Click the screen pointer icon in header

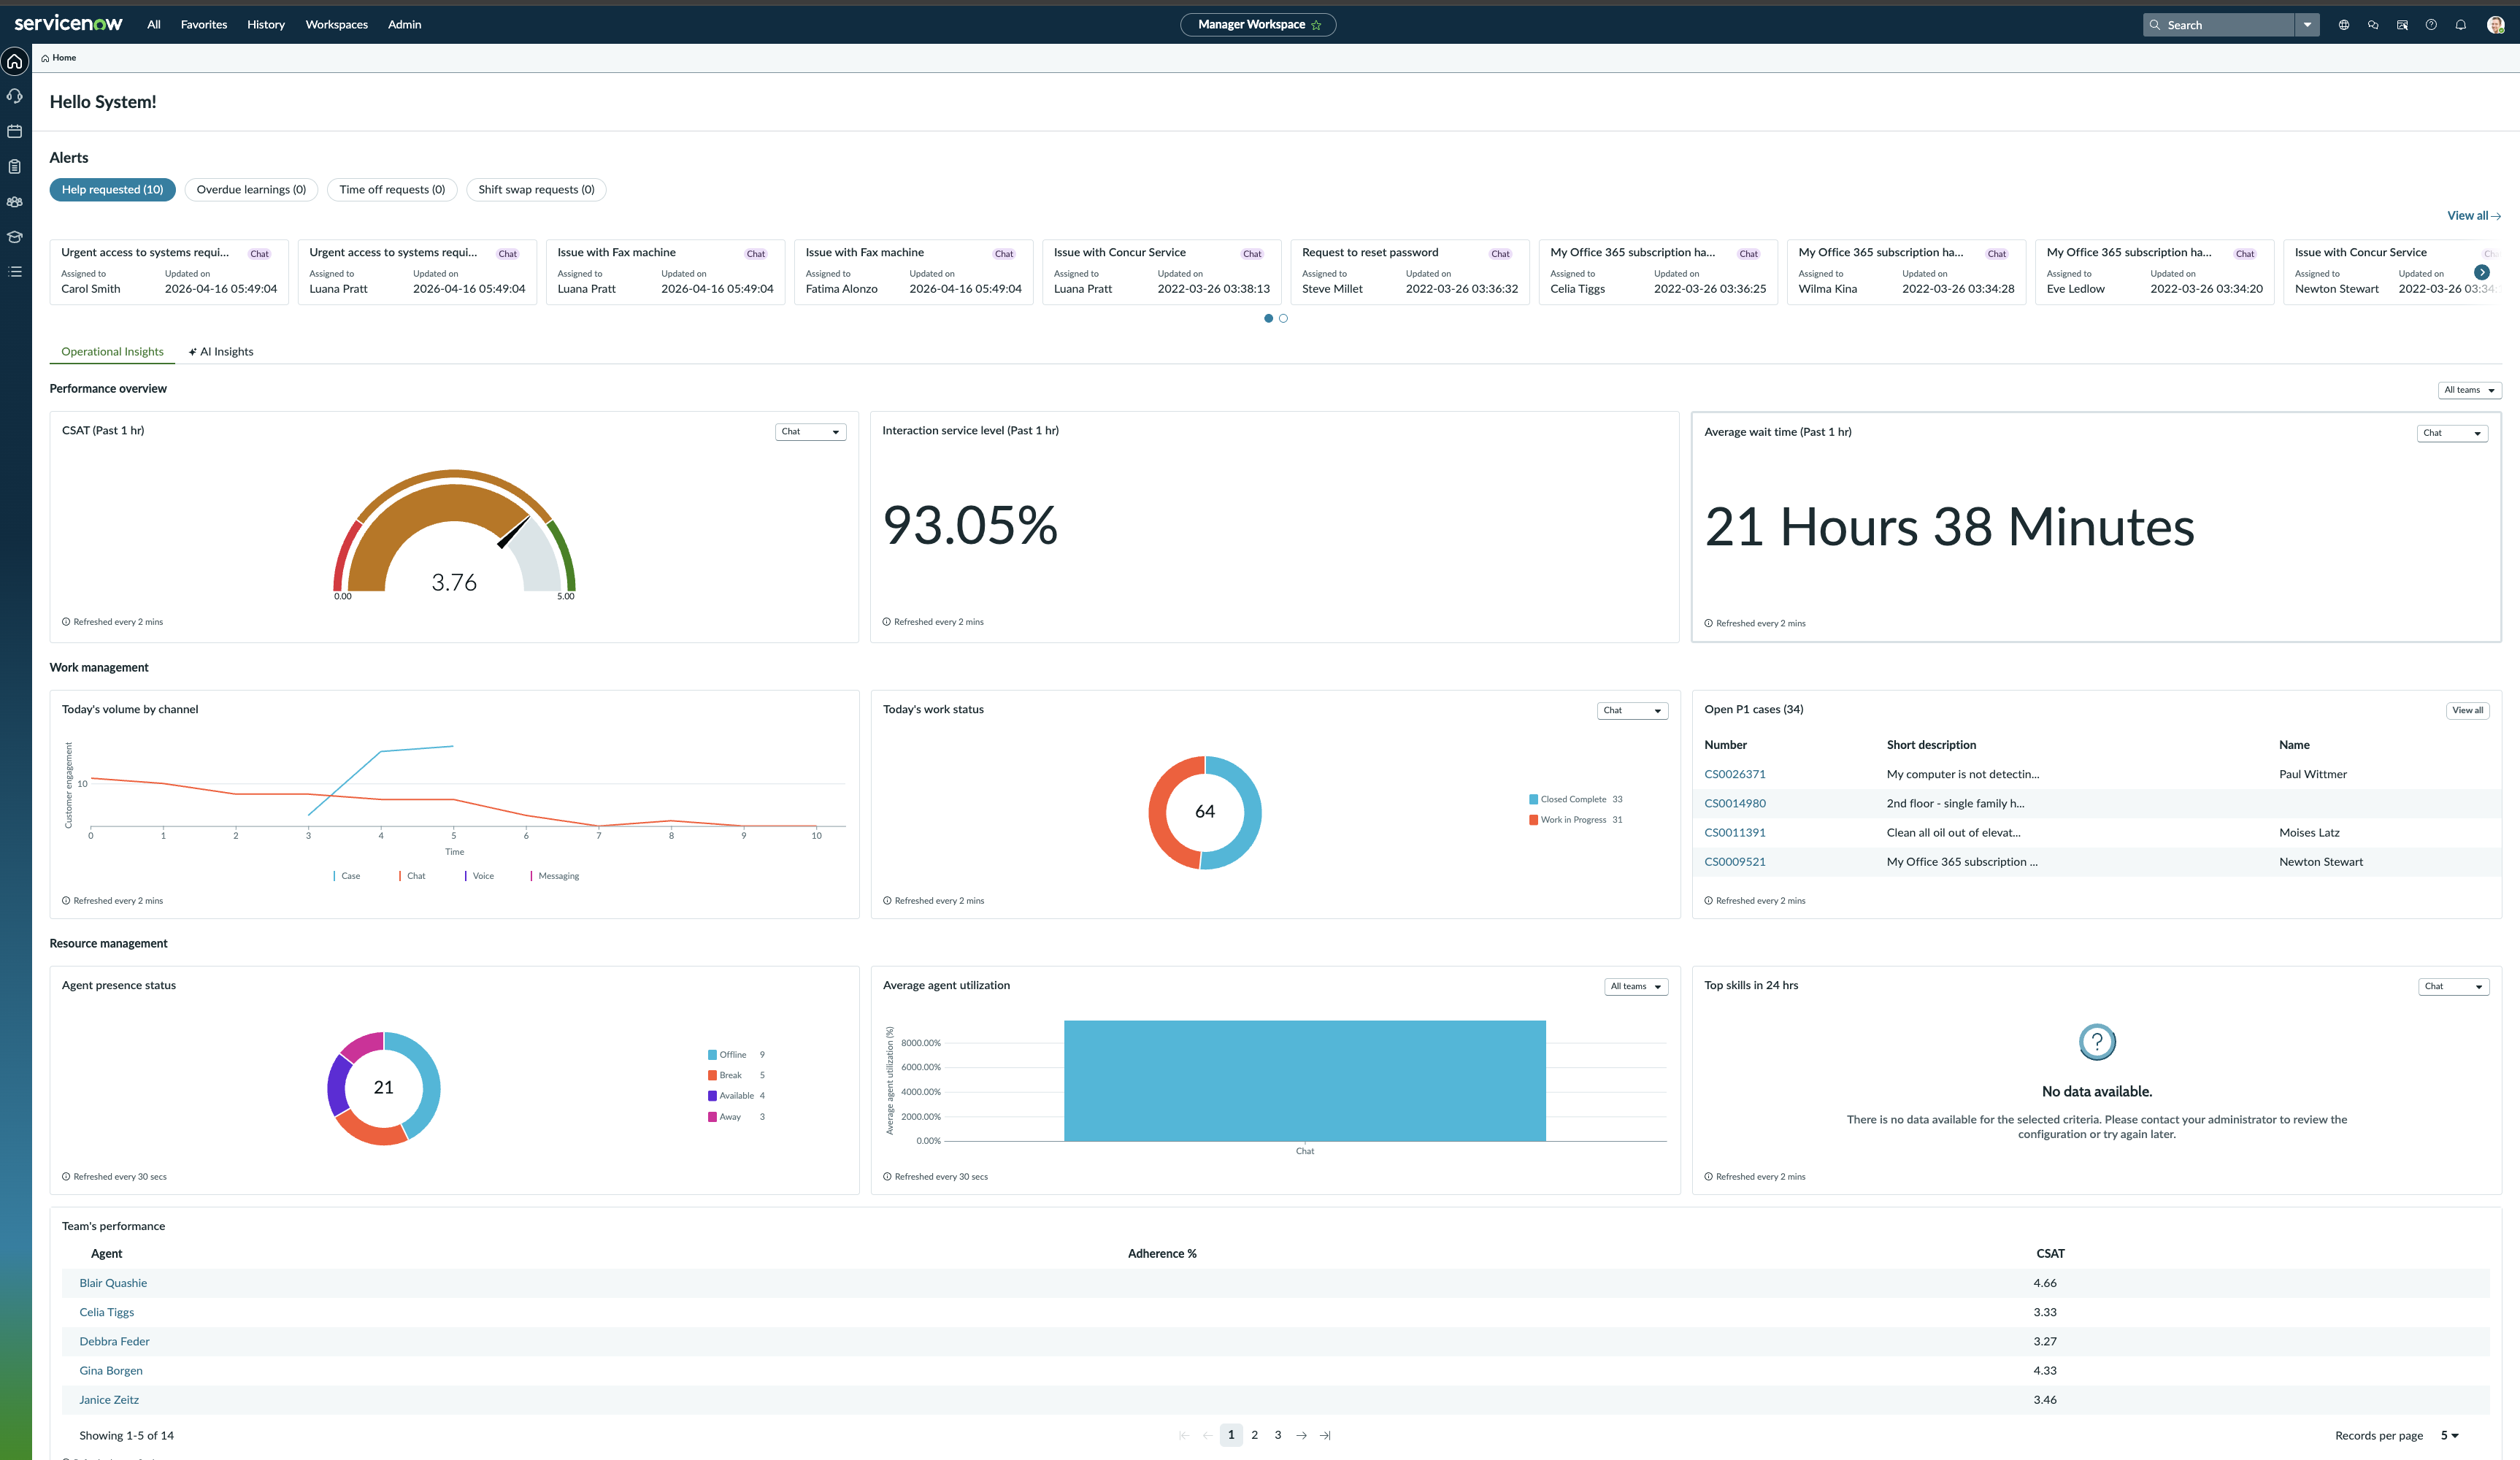click(x=2402, y=25)
